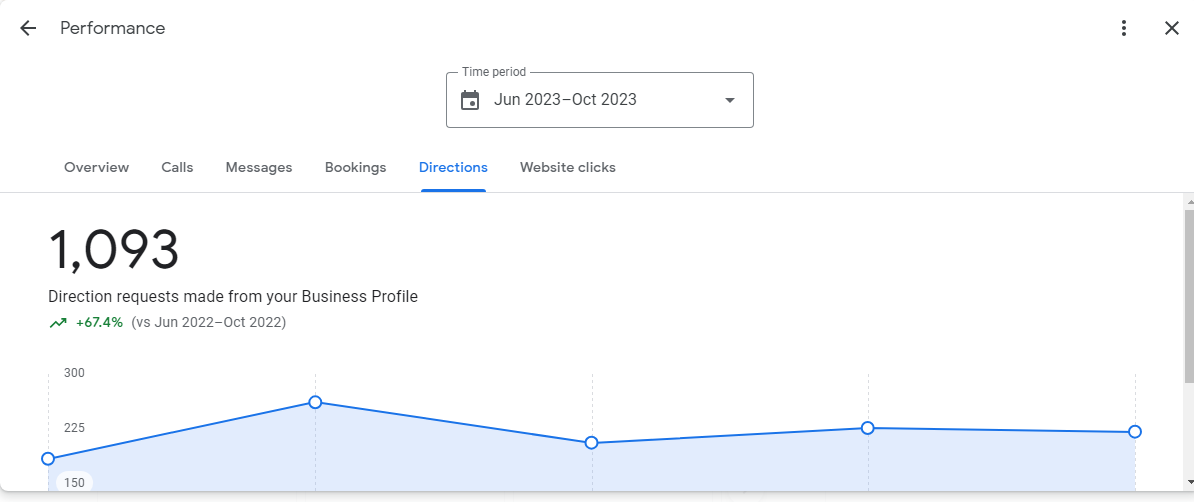Screen dimensions: 1194x502
Task: Open the Messages tab
Action: pos(259,168)
